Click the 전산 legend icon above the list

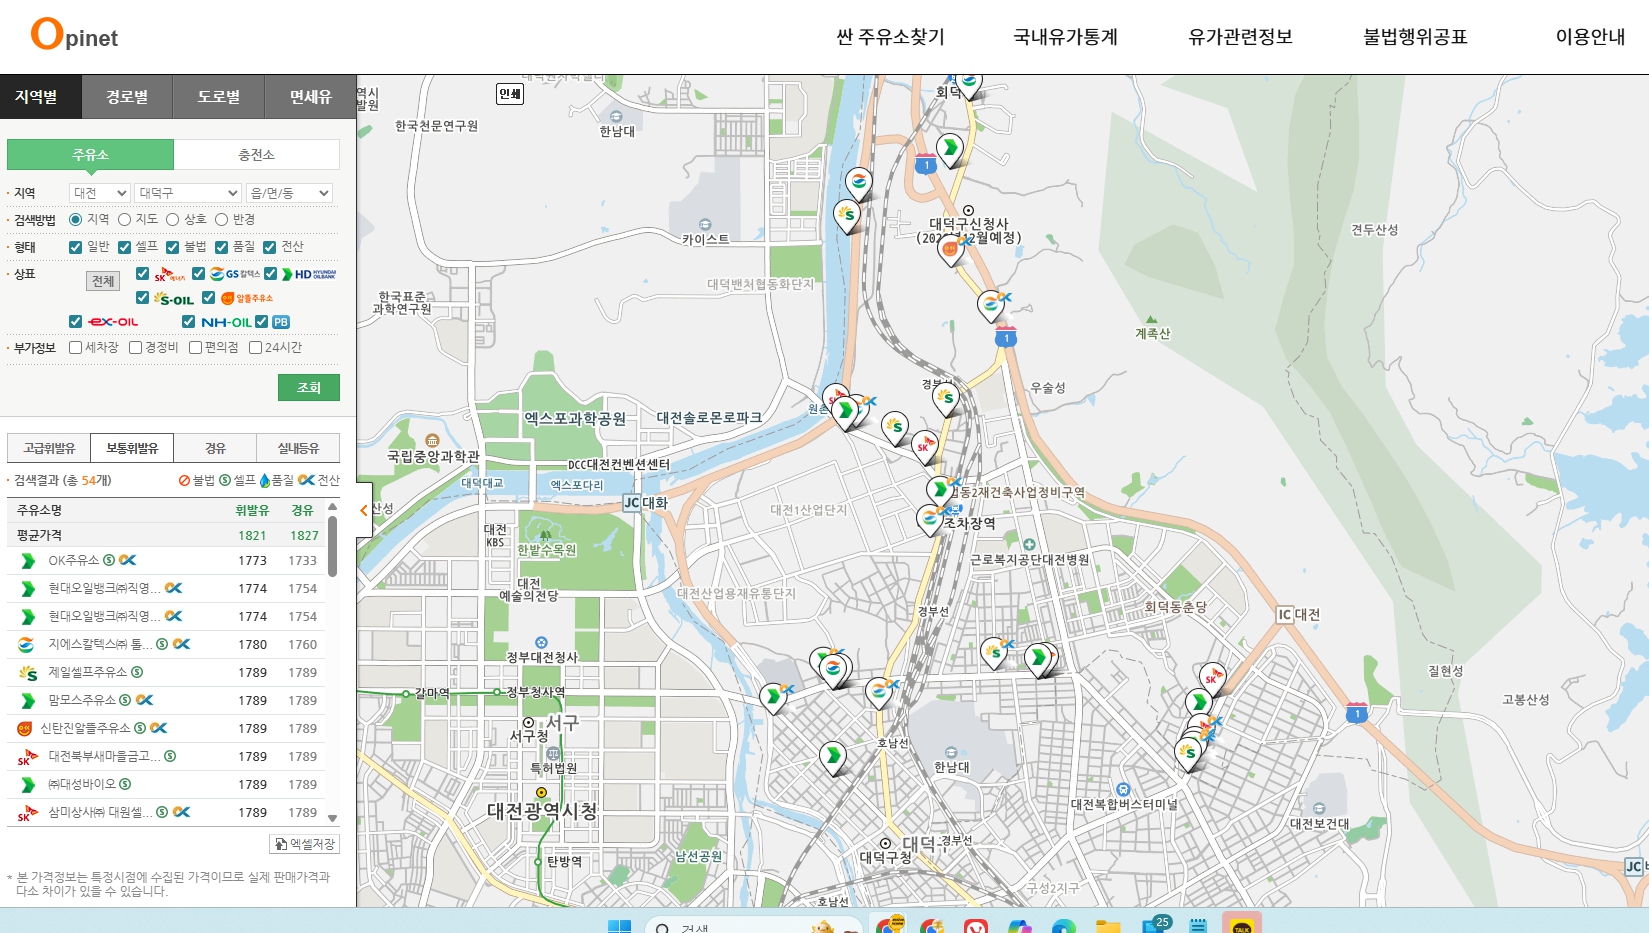306,481
